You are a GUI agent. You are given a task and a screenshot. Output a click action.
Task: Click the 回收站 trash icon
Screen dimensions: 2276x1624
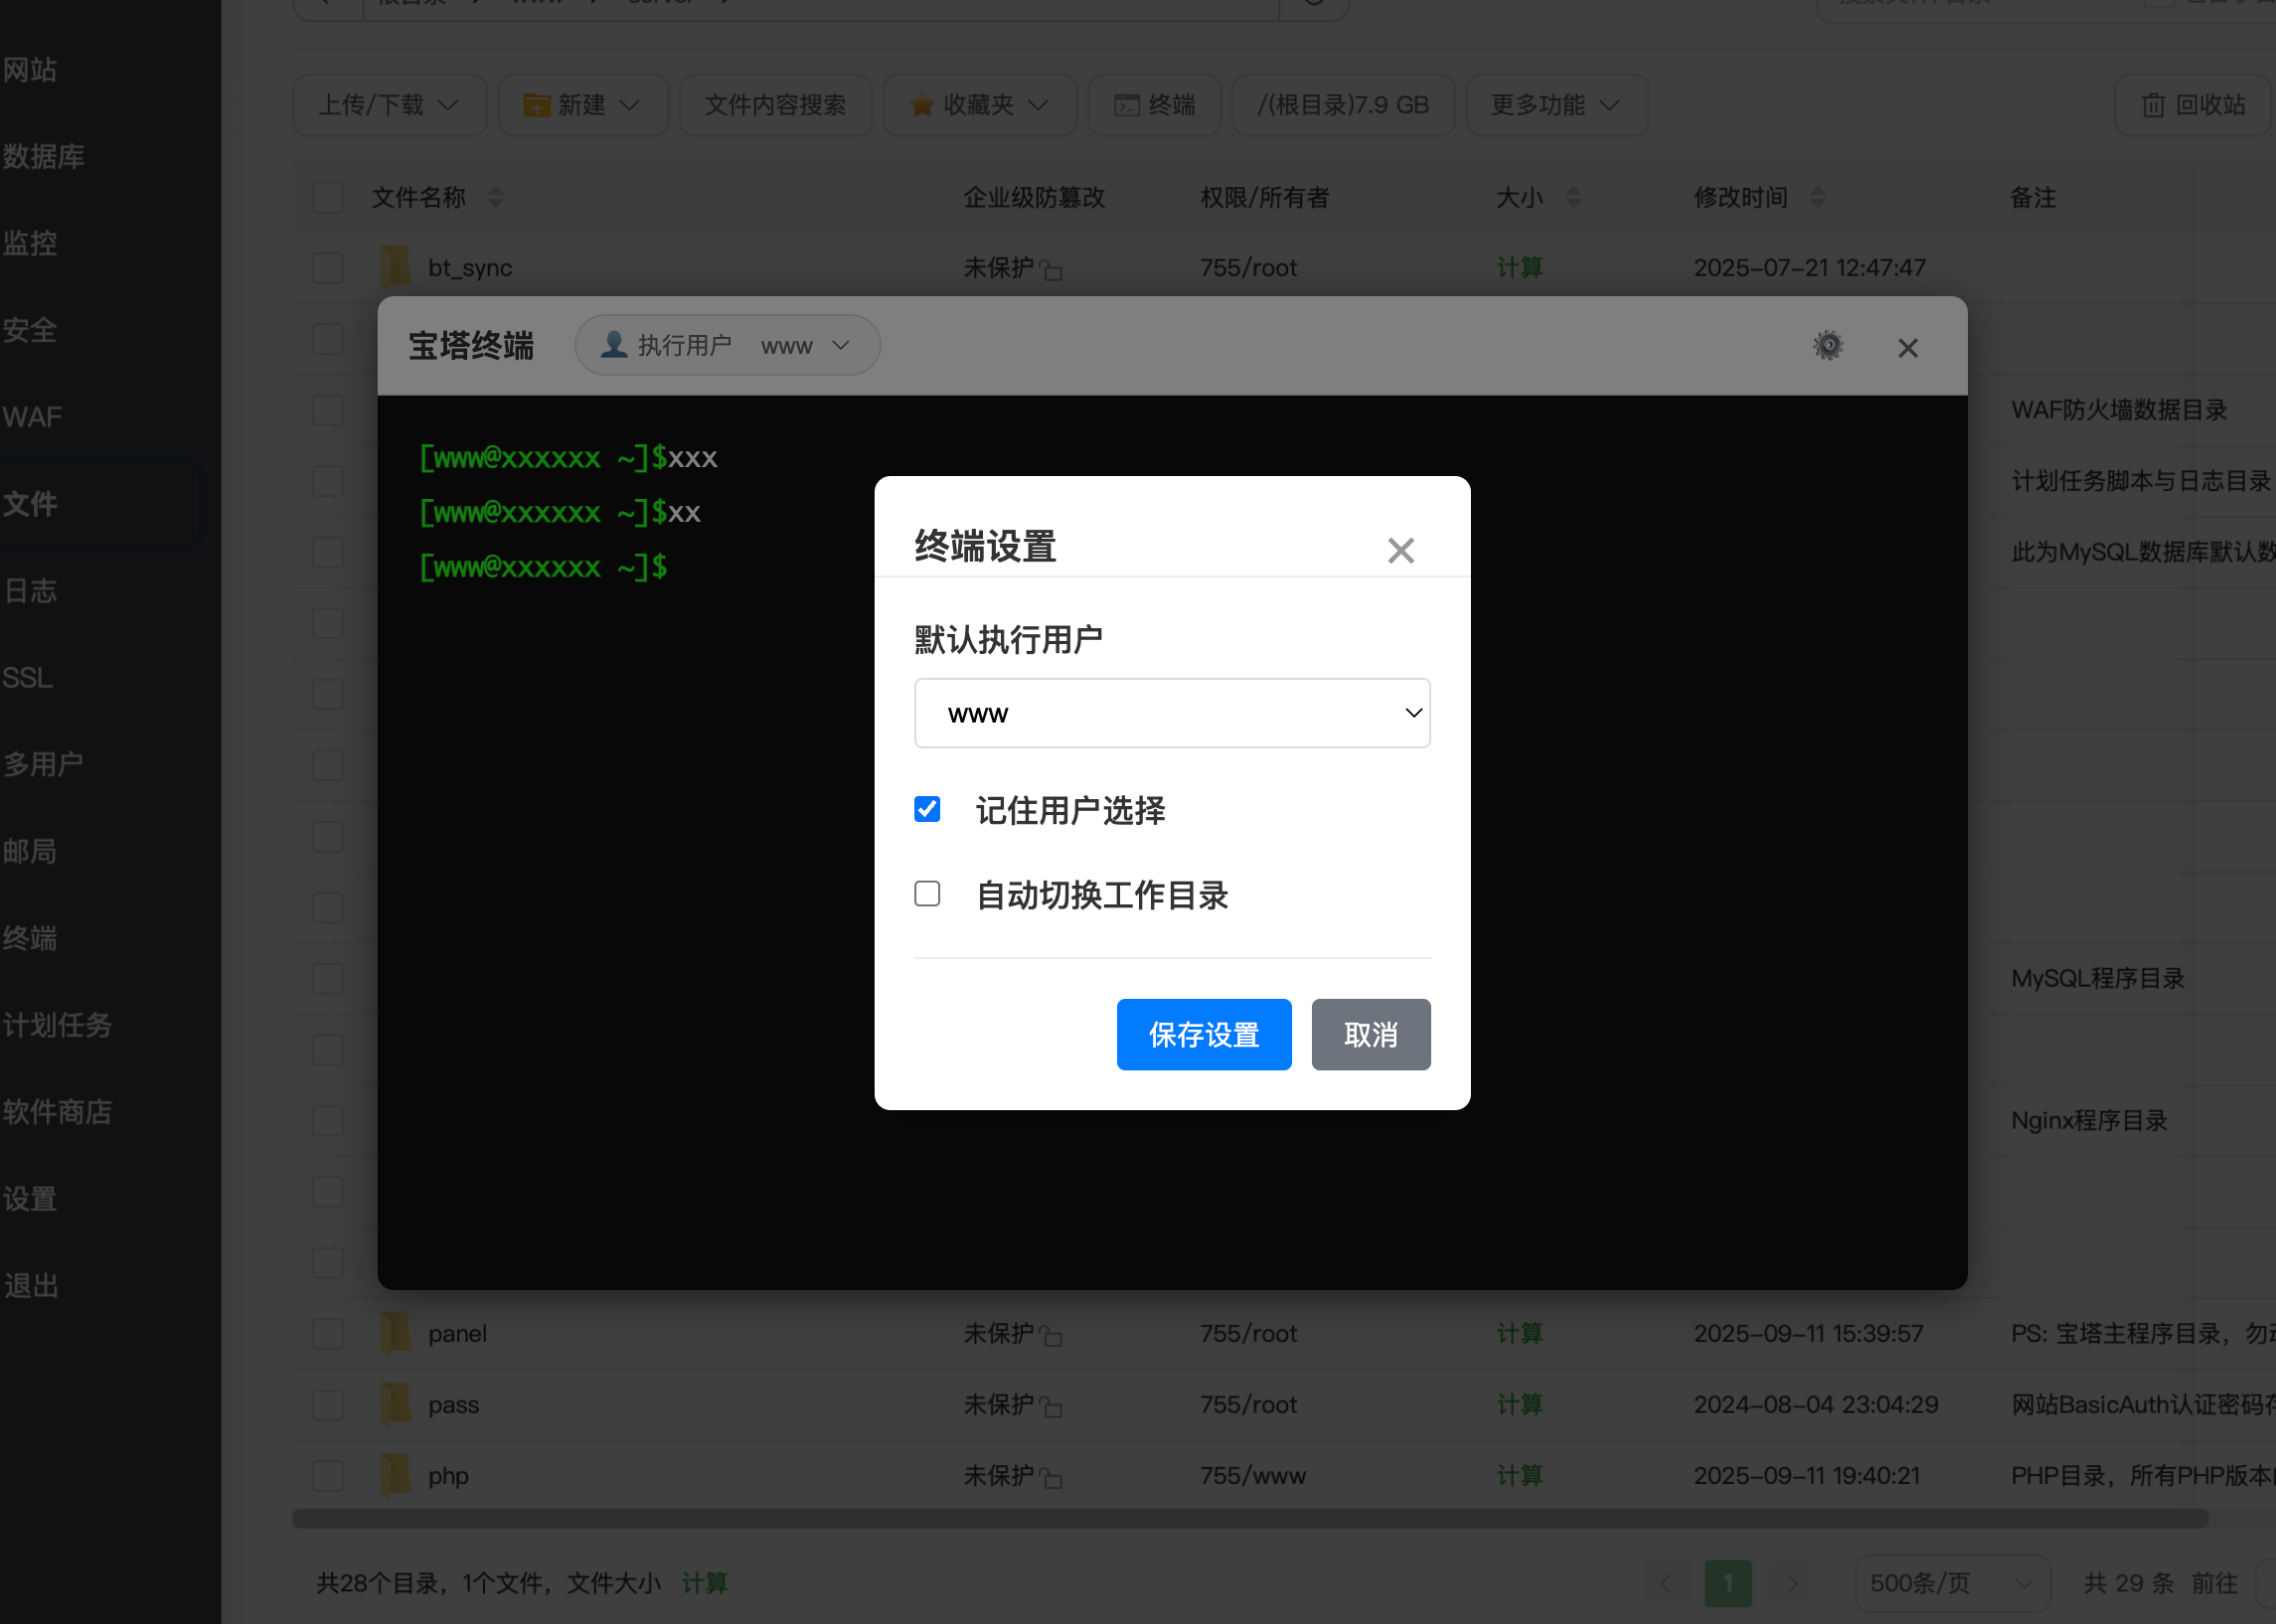tap(2153, 105)
